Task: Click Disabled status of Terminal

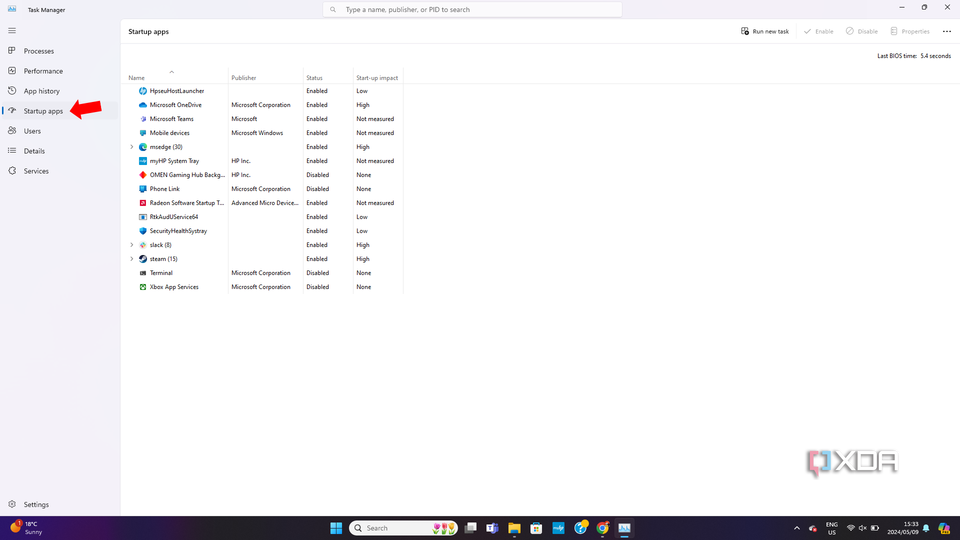Action: (318, 273)
